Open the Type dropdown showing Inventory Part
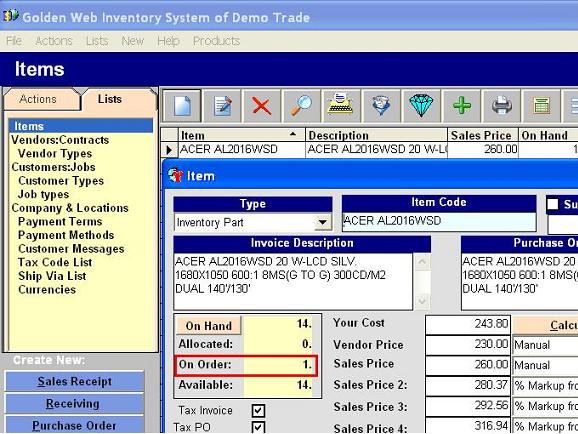This screenshot has width=578, height=434. [x=322, y=222]
